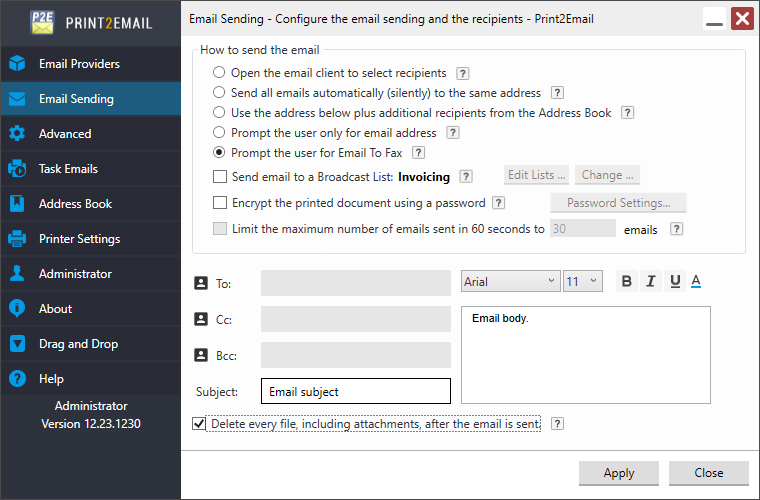Image resolution: width=760 pixels, height=500 pixels.
Task: Open help for Address Book recipients option
Action: pos(628,113)
